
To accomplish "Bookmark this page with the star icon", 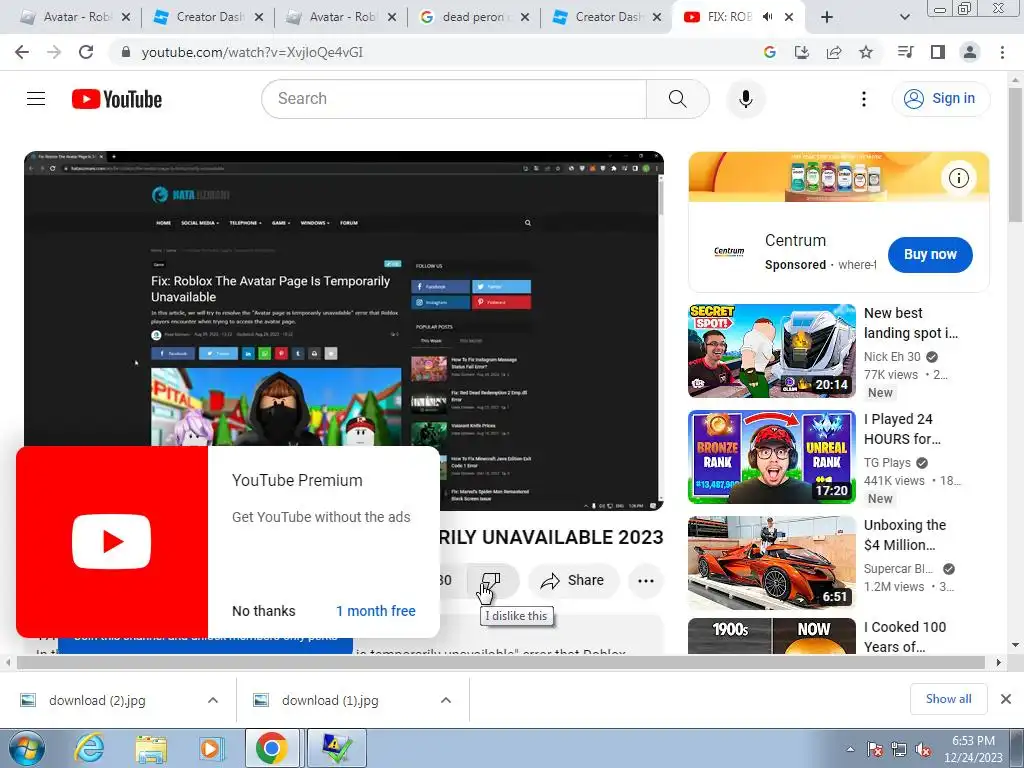I will pyautogui.click(x=866, y=52).
